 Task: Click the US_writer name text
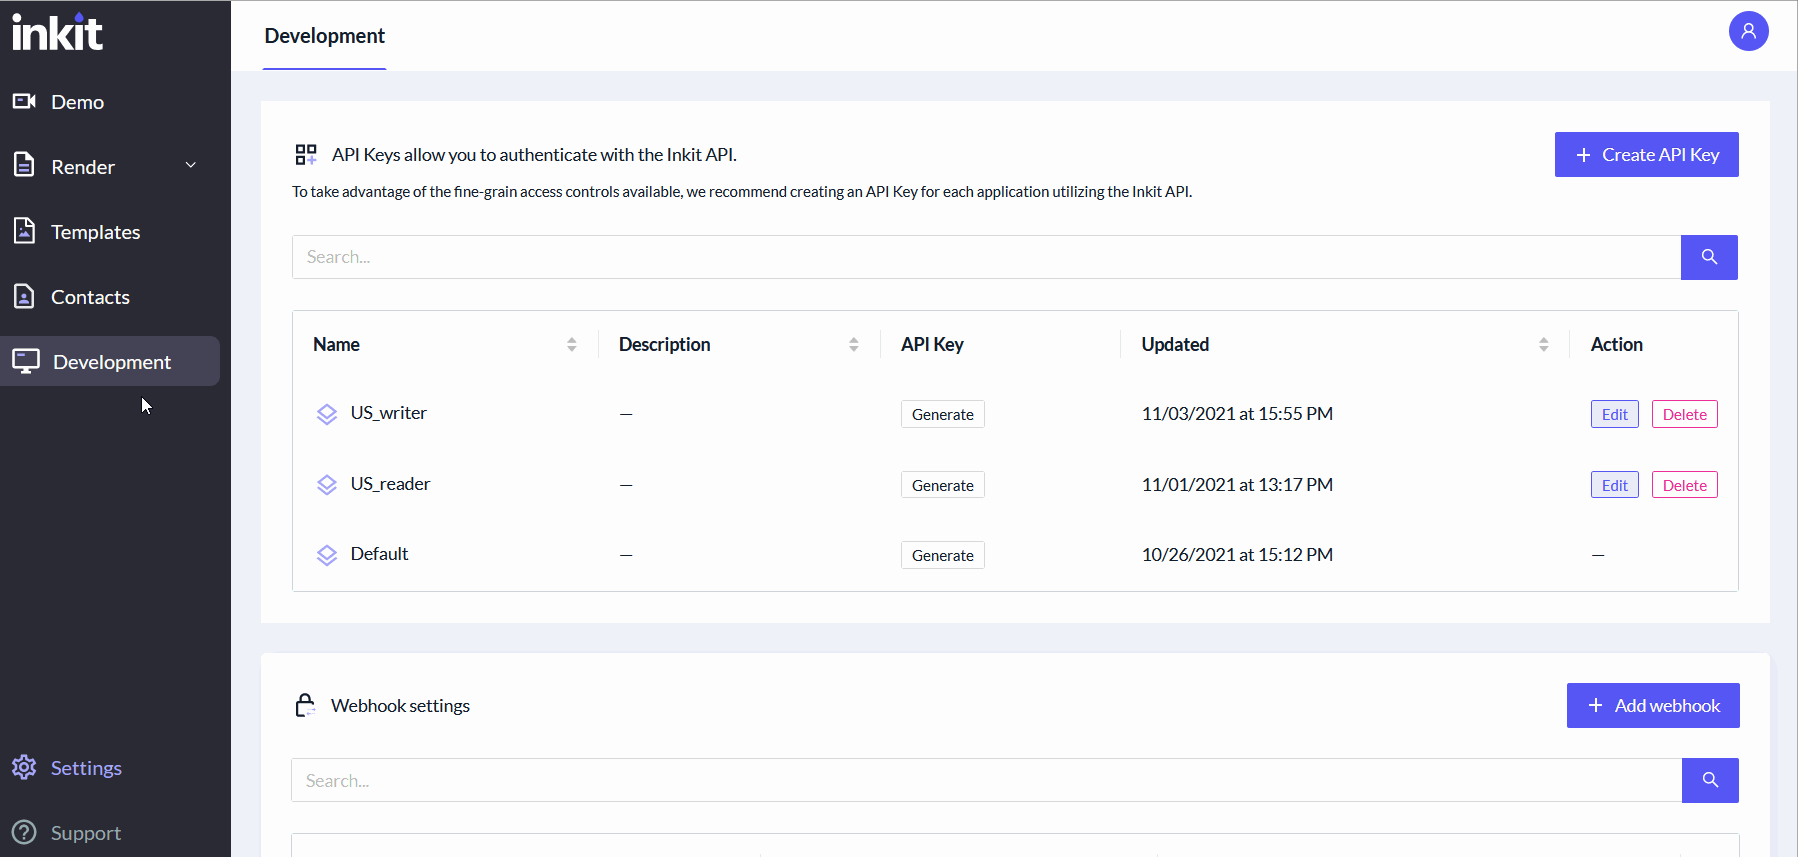(388, 413)
